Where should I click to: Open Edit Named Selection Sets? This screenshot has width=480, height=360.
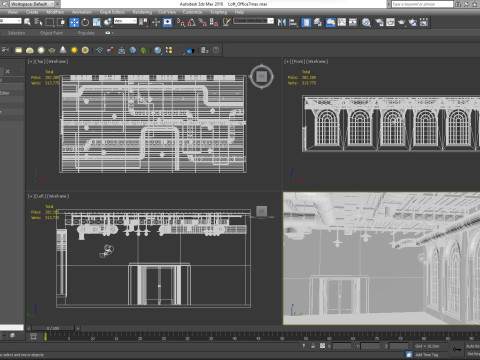point(227,22)
